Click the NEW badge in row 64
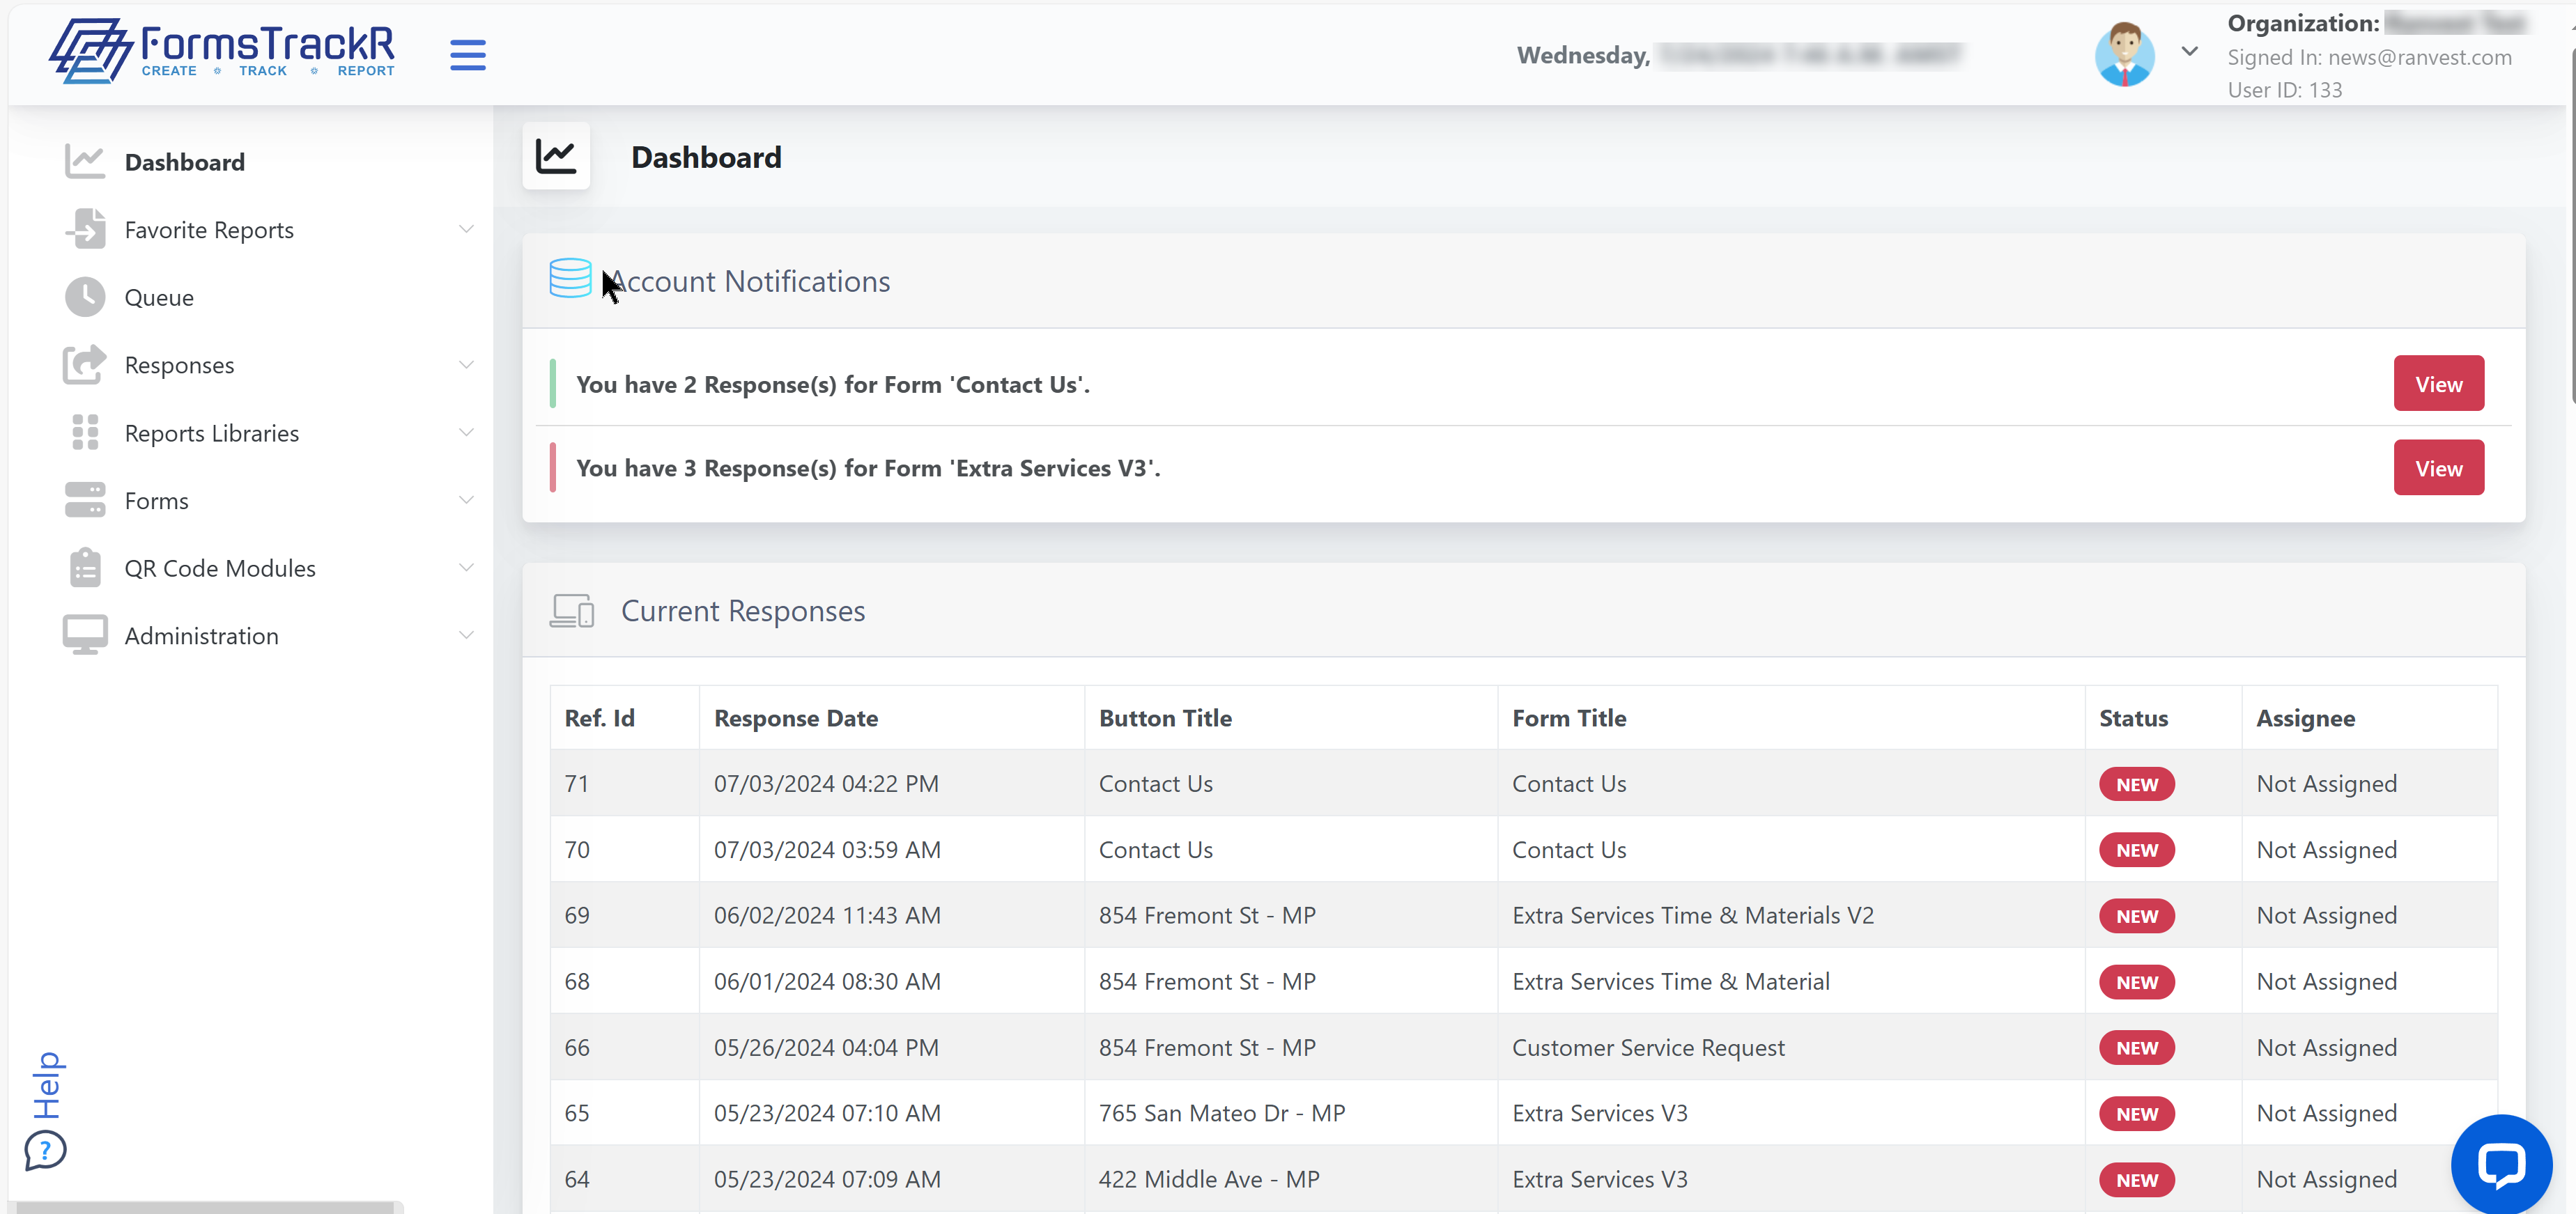 coord(2136,1180)
